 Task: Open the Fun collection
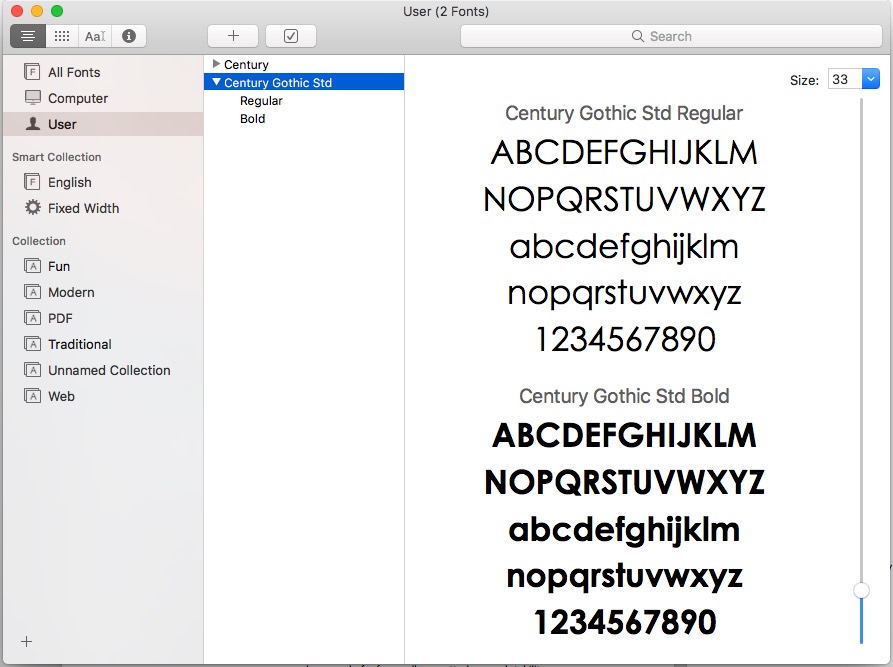pos(103,267)
